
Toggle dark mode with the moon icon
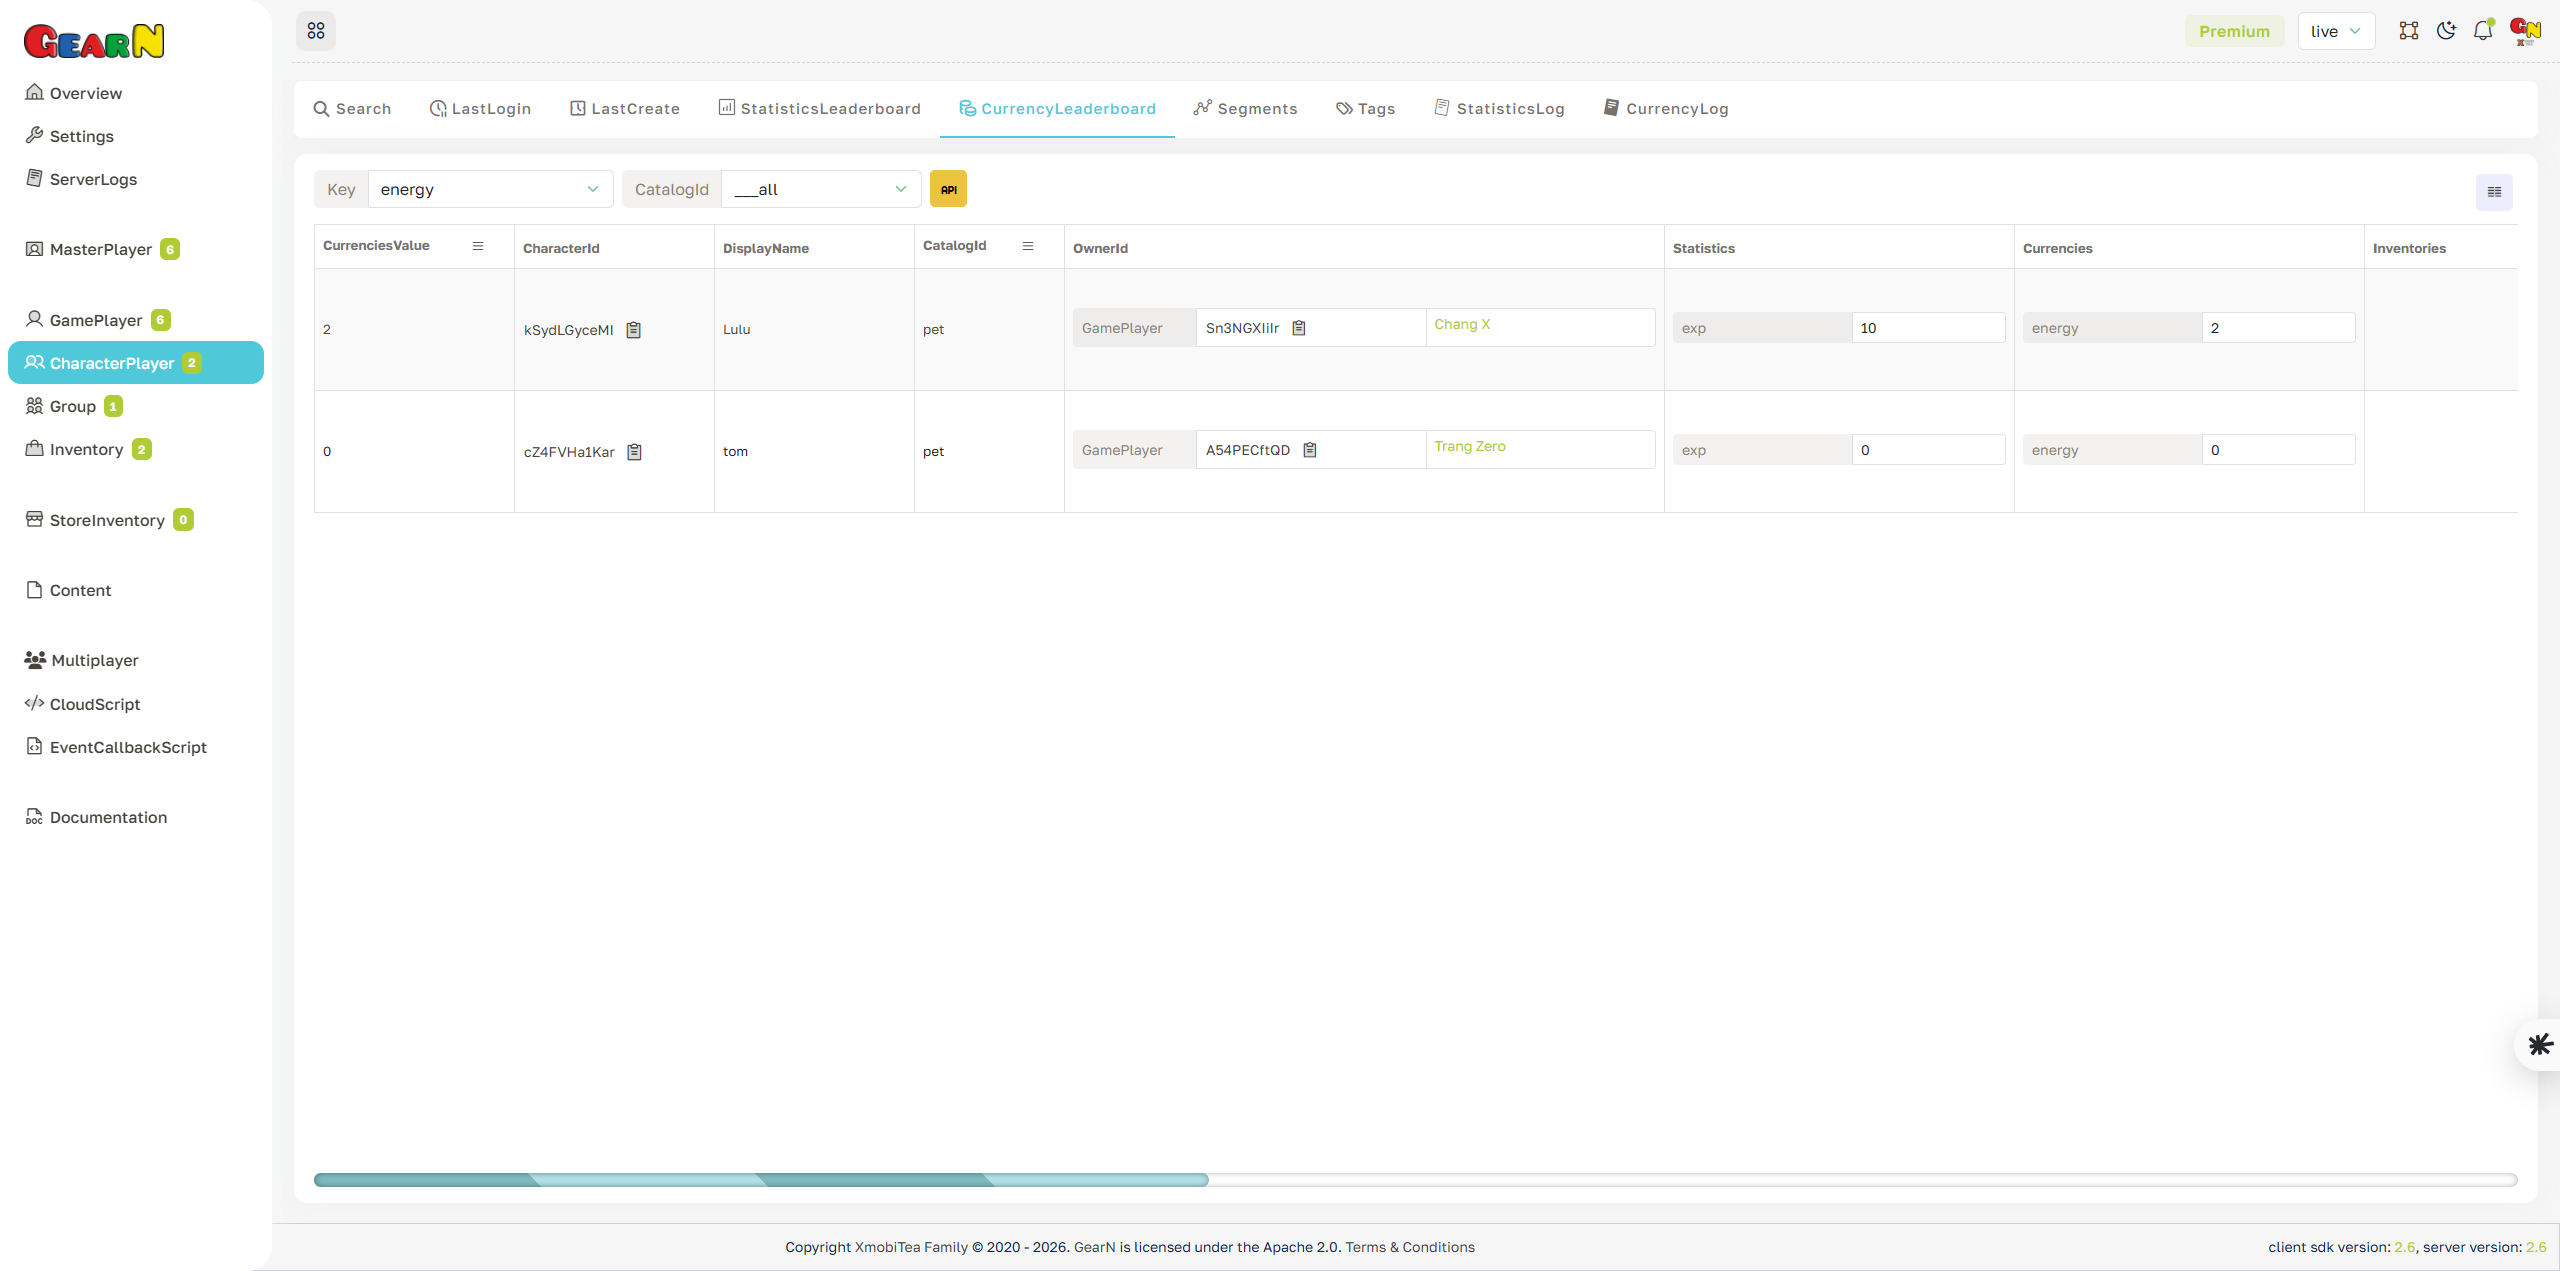tap(2446, 31)
